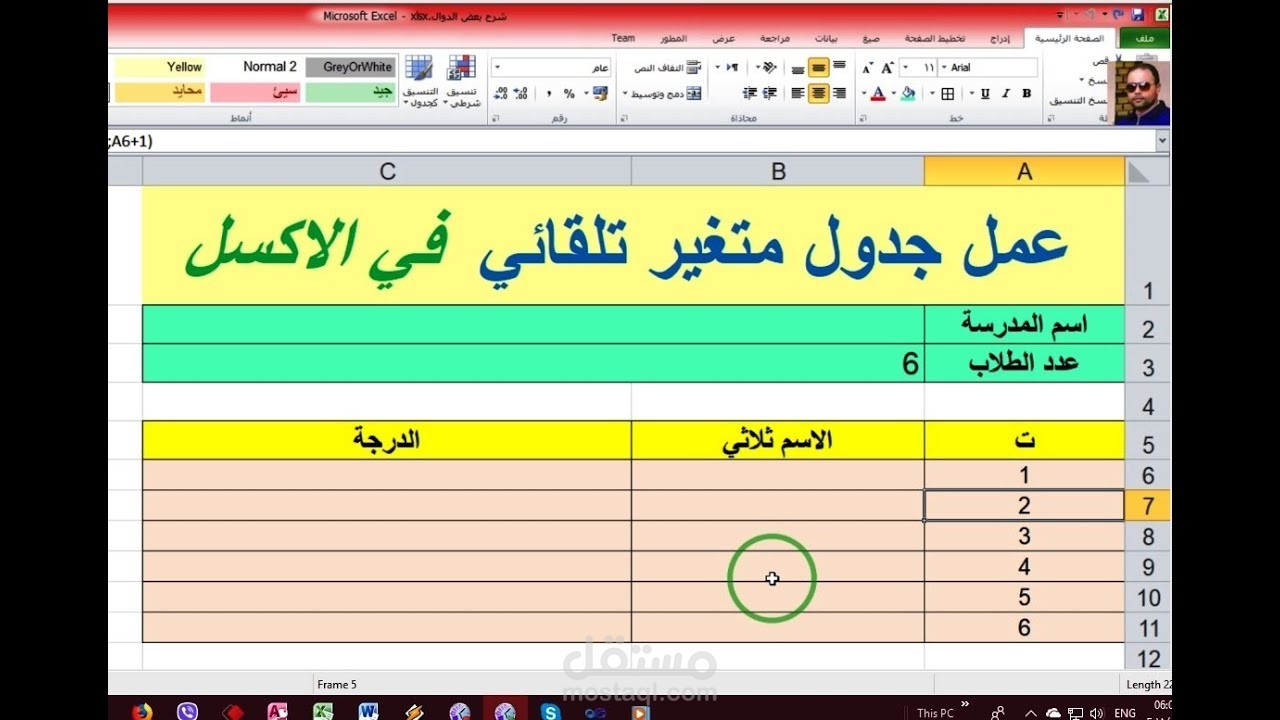Toggle center horizontal alignment
This screenshot has height=720, width=1280.
coord(819,93)
